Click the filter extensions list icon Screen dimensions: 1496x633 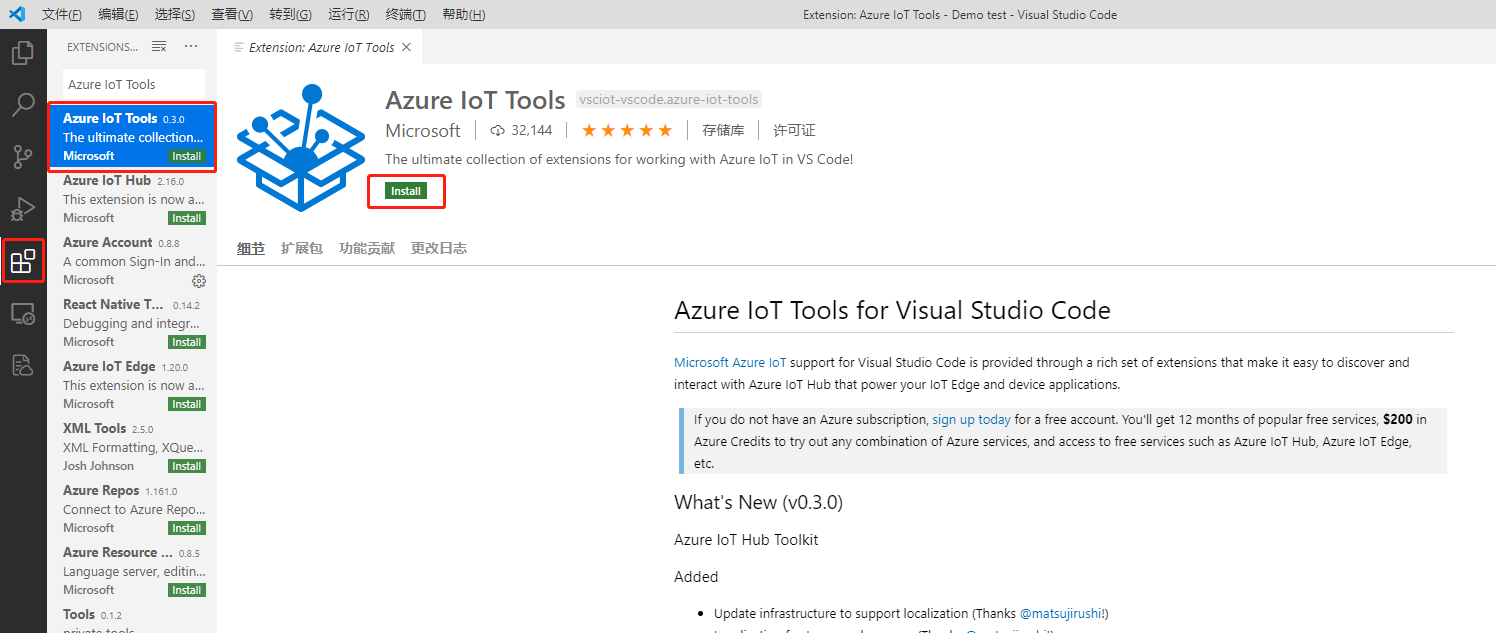click(x=159, y=46)
